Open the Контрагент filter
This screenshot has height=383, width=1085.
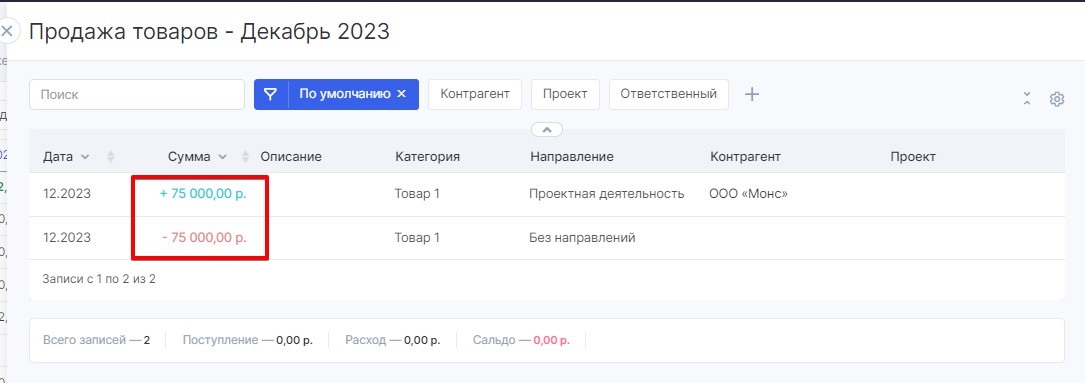pos(475,94)
